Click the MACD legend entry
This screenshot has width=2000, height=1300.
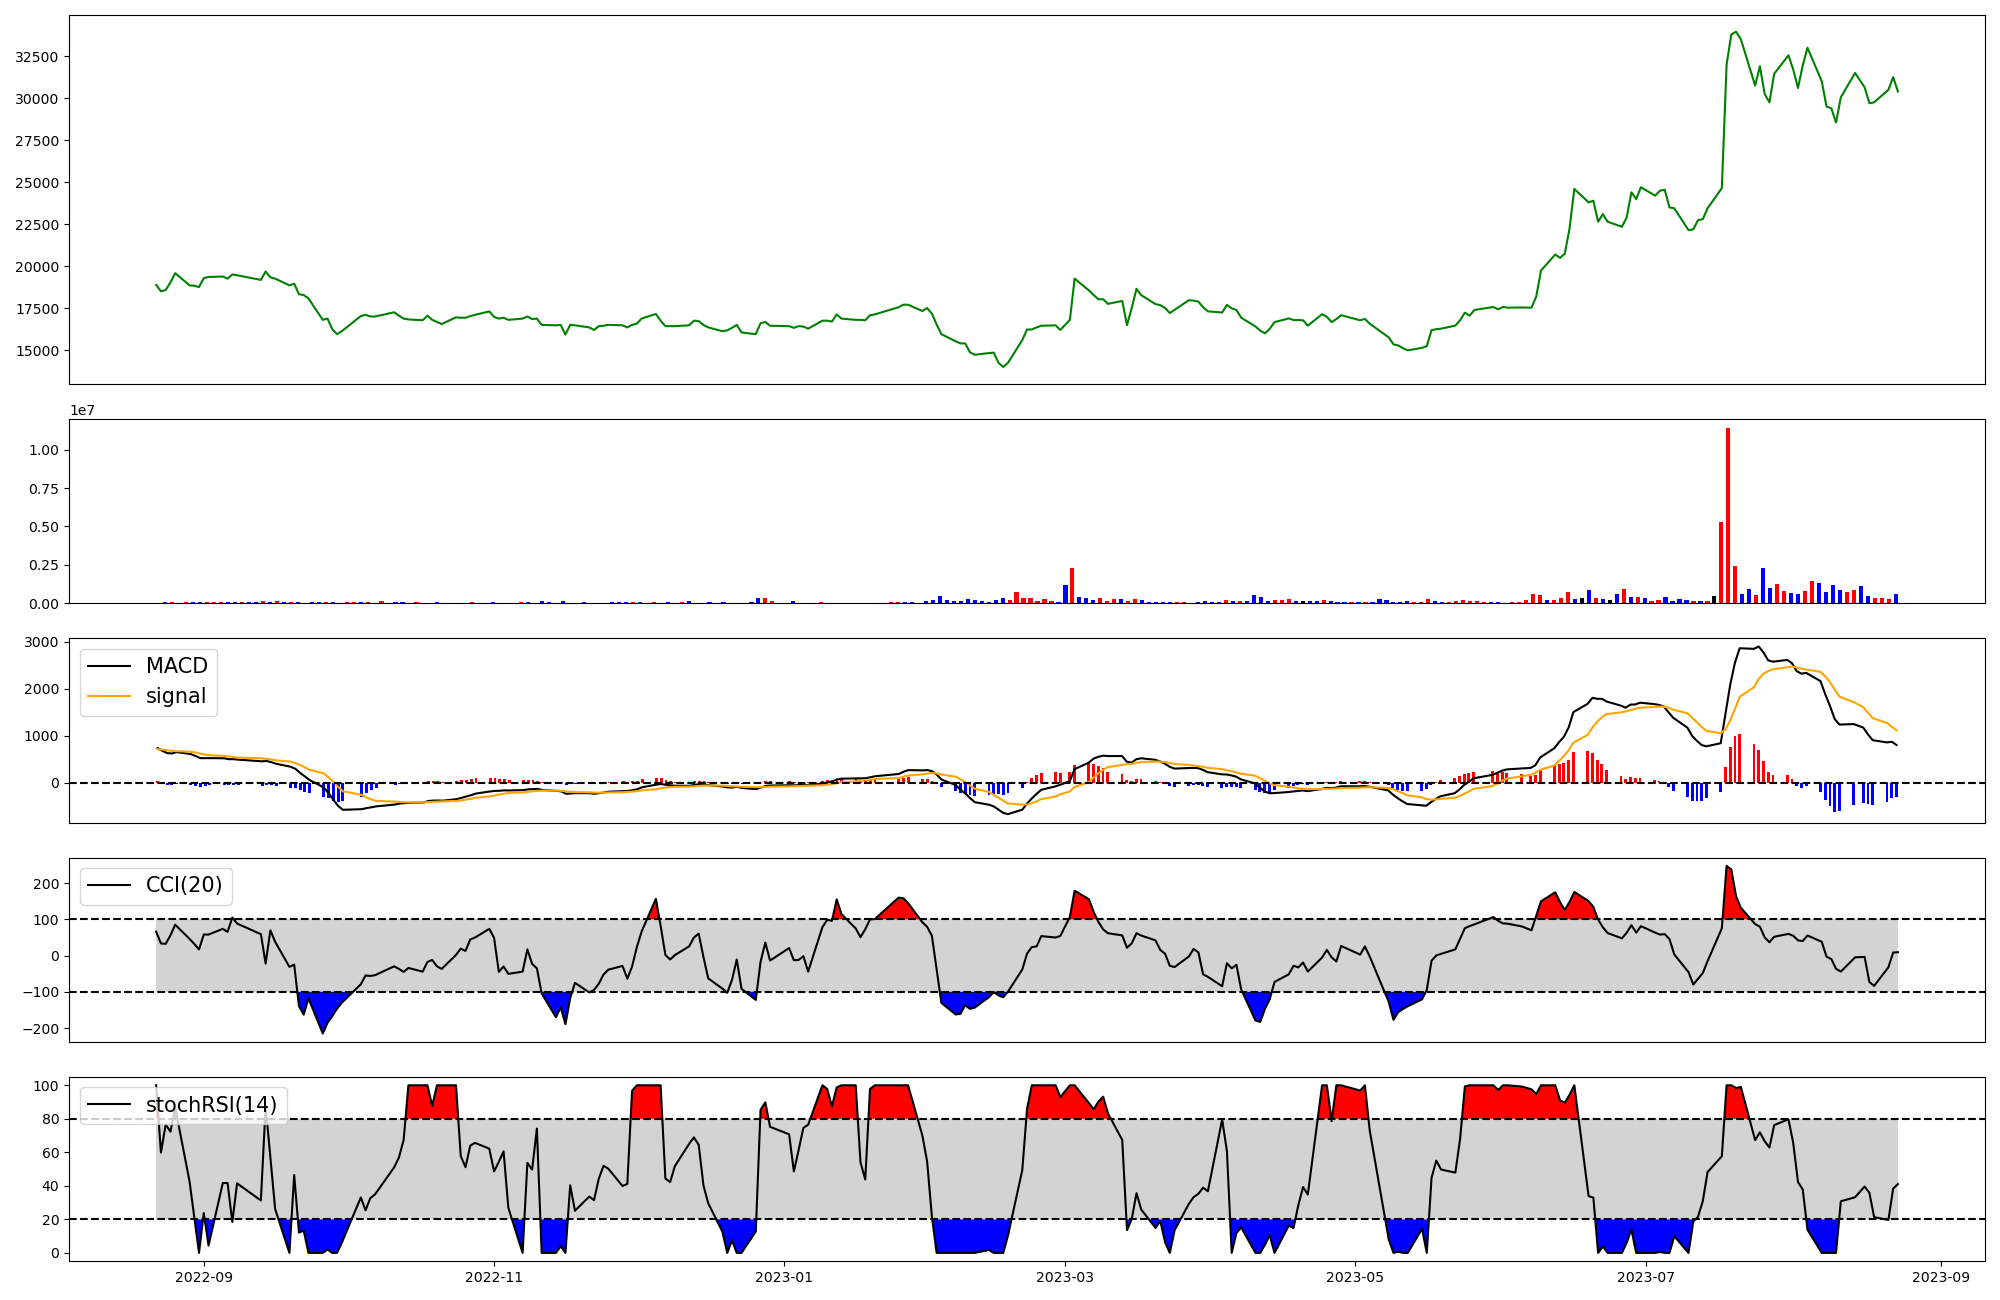176,666
